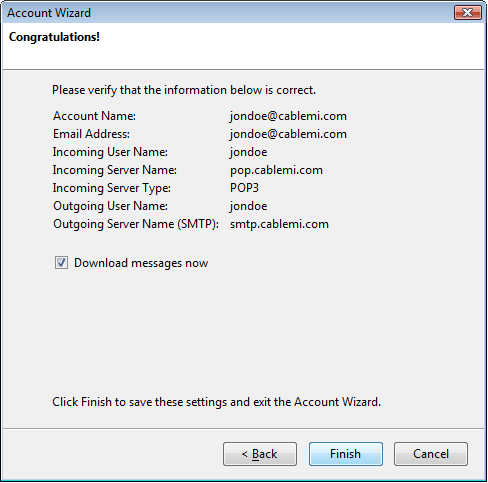Click the Outgoing User Name value jondoe

249,206
